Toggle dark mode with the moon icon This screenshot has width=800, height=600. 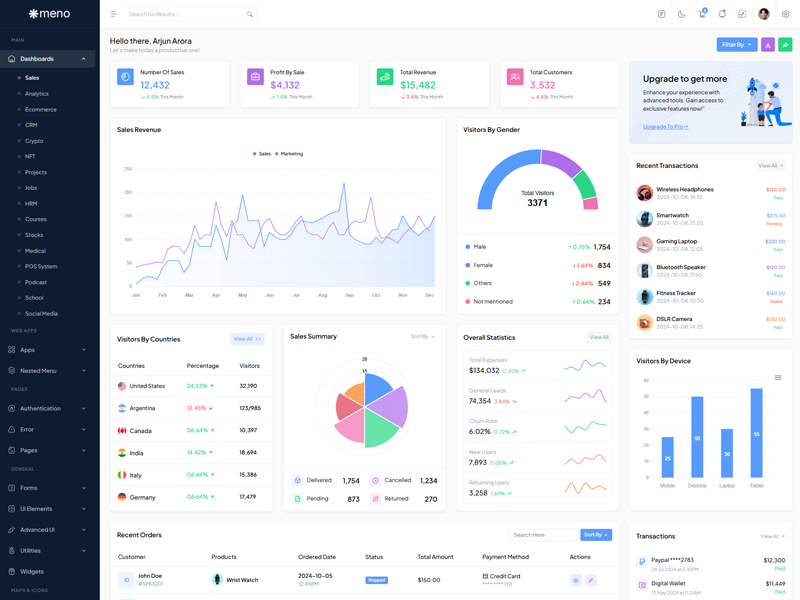[x=681, y=14]
